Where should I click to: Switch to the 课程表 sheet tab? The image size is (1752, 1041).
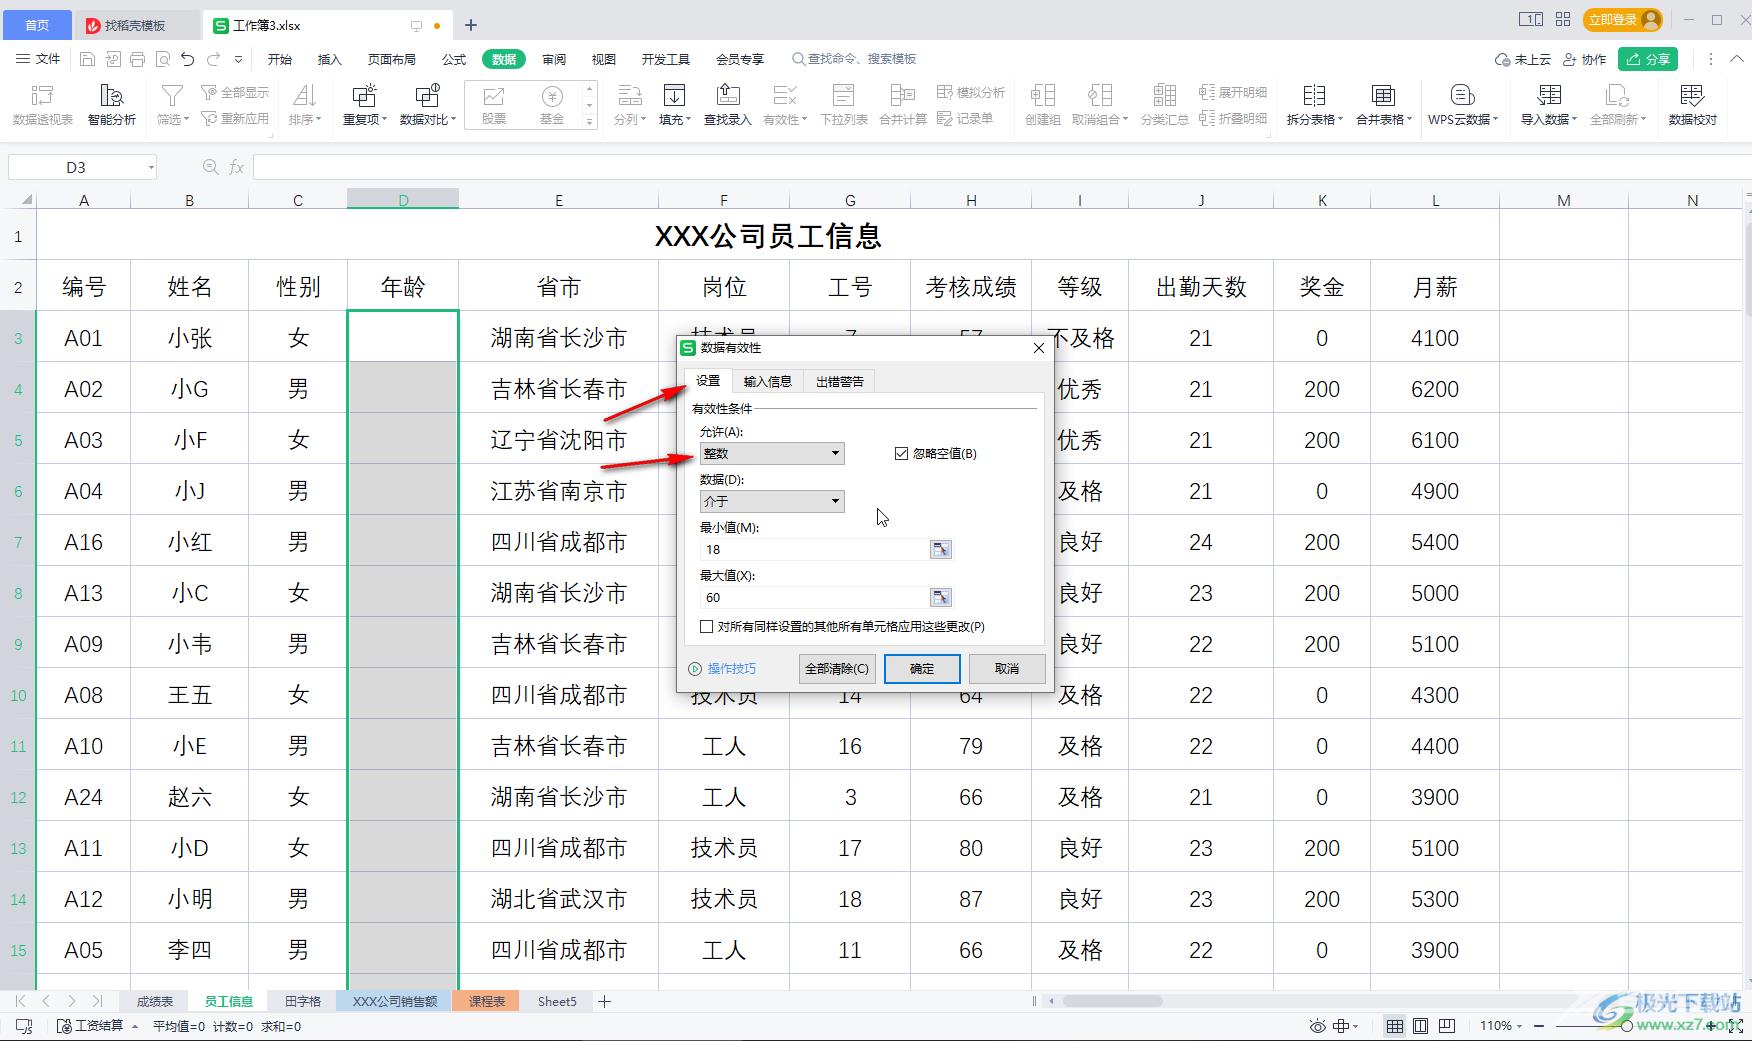(487, 1001)
